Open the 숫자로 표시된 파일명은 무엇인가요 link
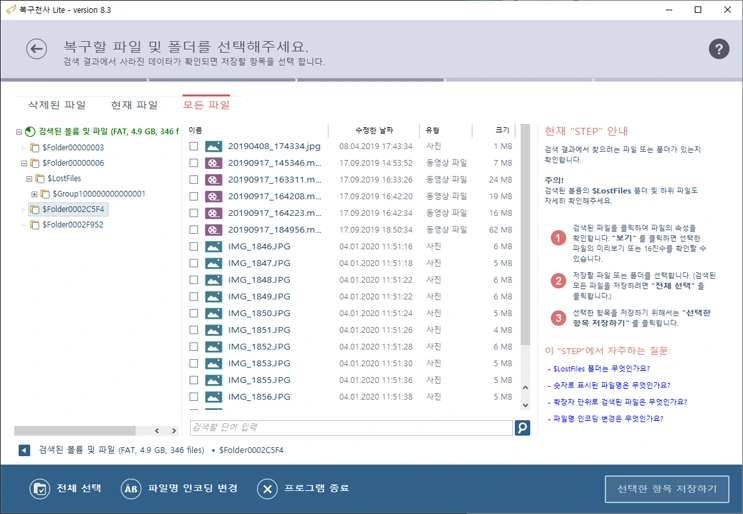 click(612, 385)
